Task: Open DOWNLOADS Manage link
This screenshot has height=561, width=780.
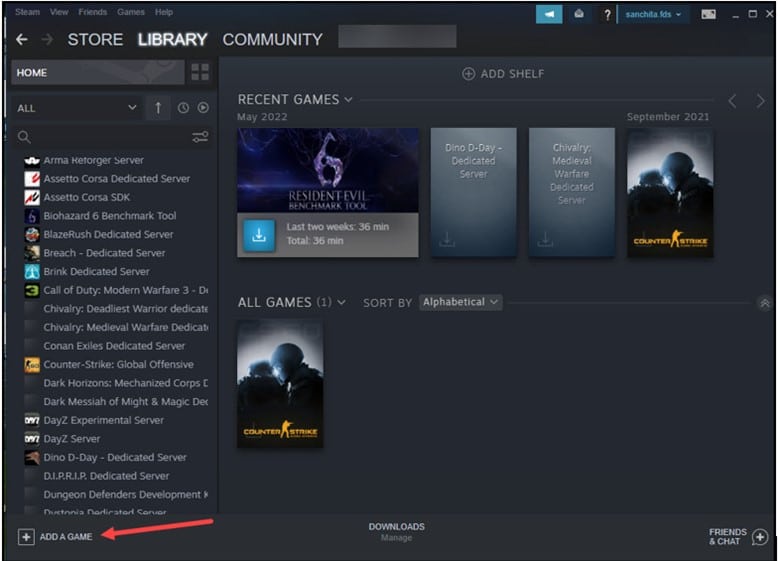Action: pos(396,532)
